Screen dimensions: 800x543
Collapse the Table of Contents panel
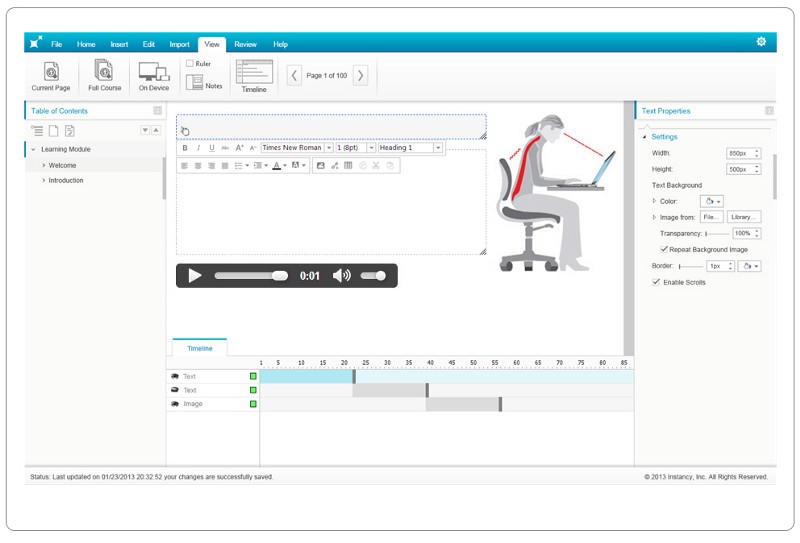pos(158,111)
